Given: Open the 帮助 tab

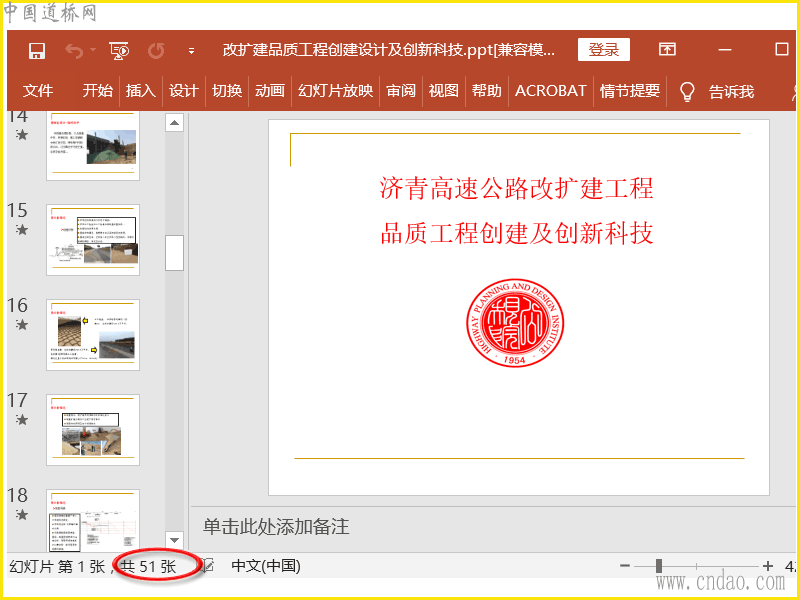Looking at the screenshot, I should (x=487, y=91).
